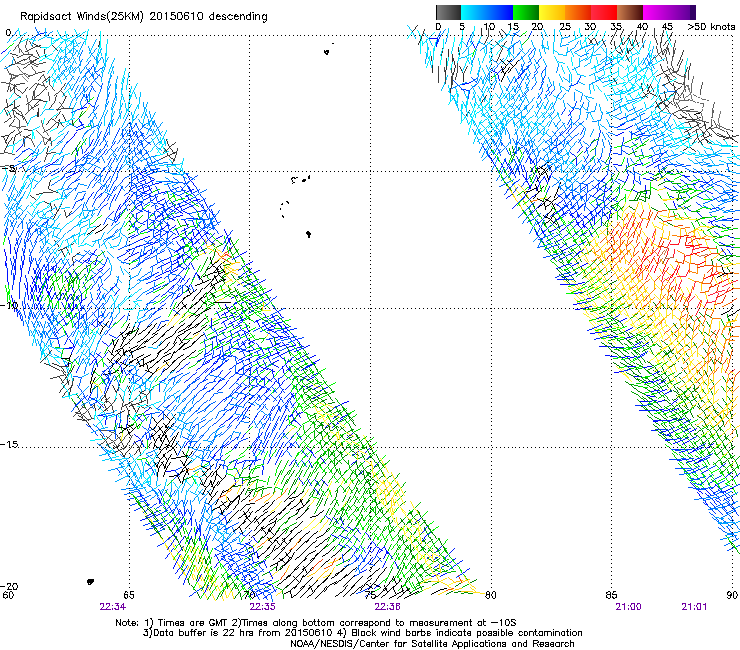The image size is (740, 650).
Task: Click the title text 'Rapidscat Winds(25KM) 20150610 descending'
Action: pos(143,17)
